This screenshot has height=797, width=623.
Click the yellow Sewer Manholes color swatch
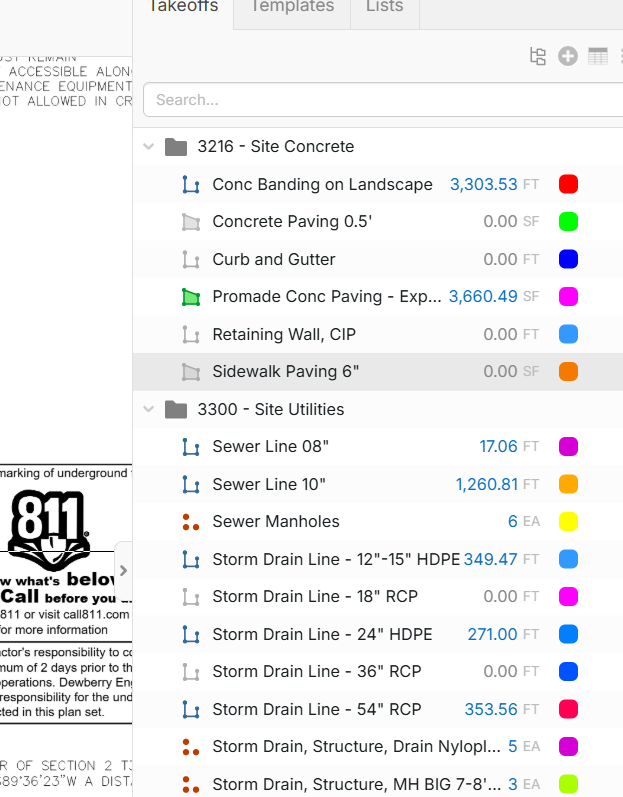pyautogui.click(x=568, y=522)
